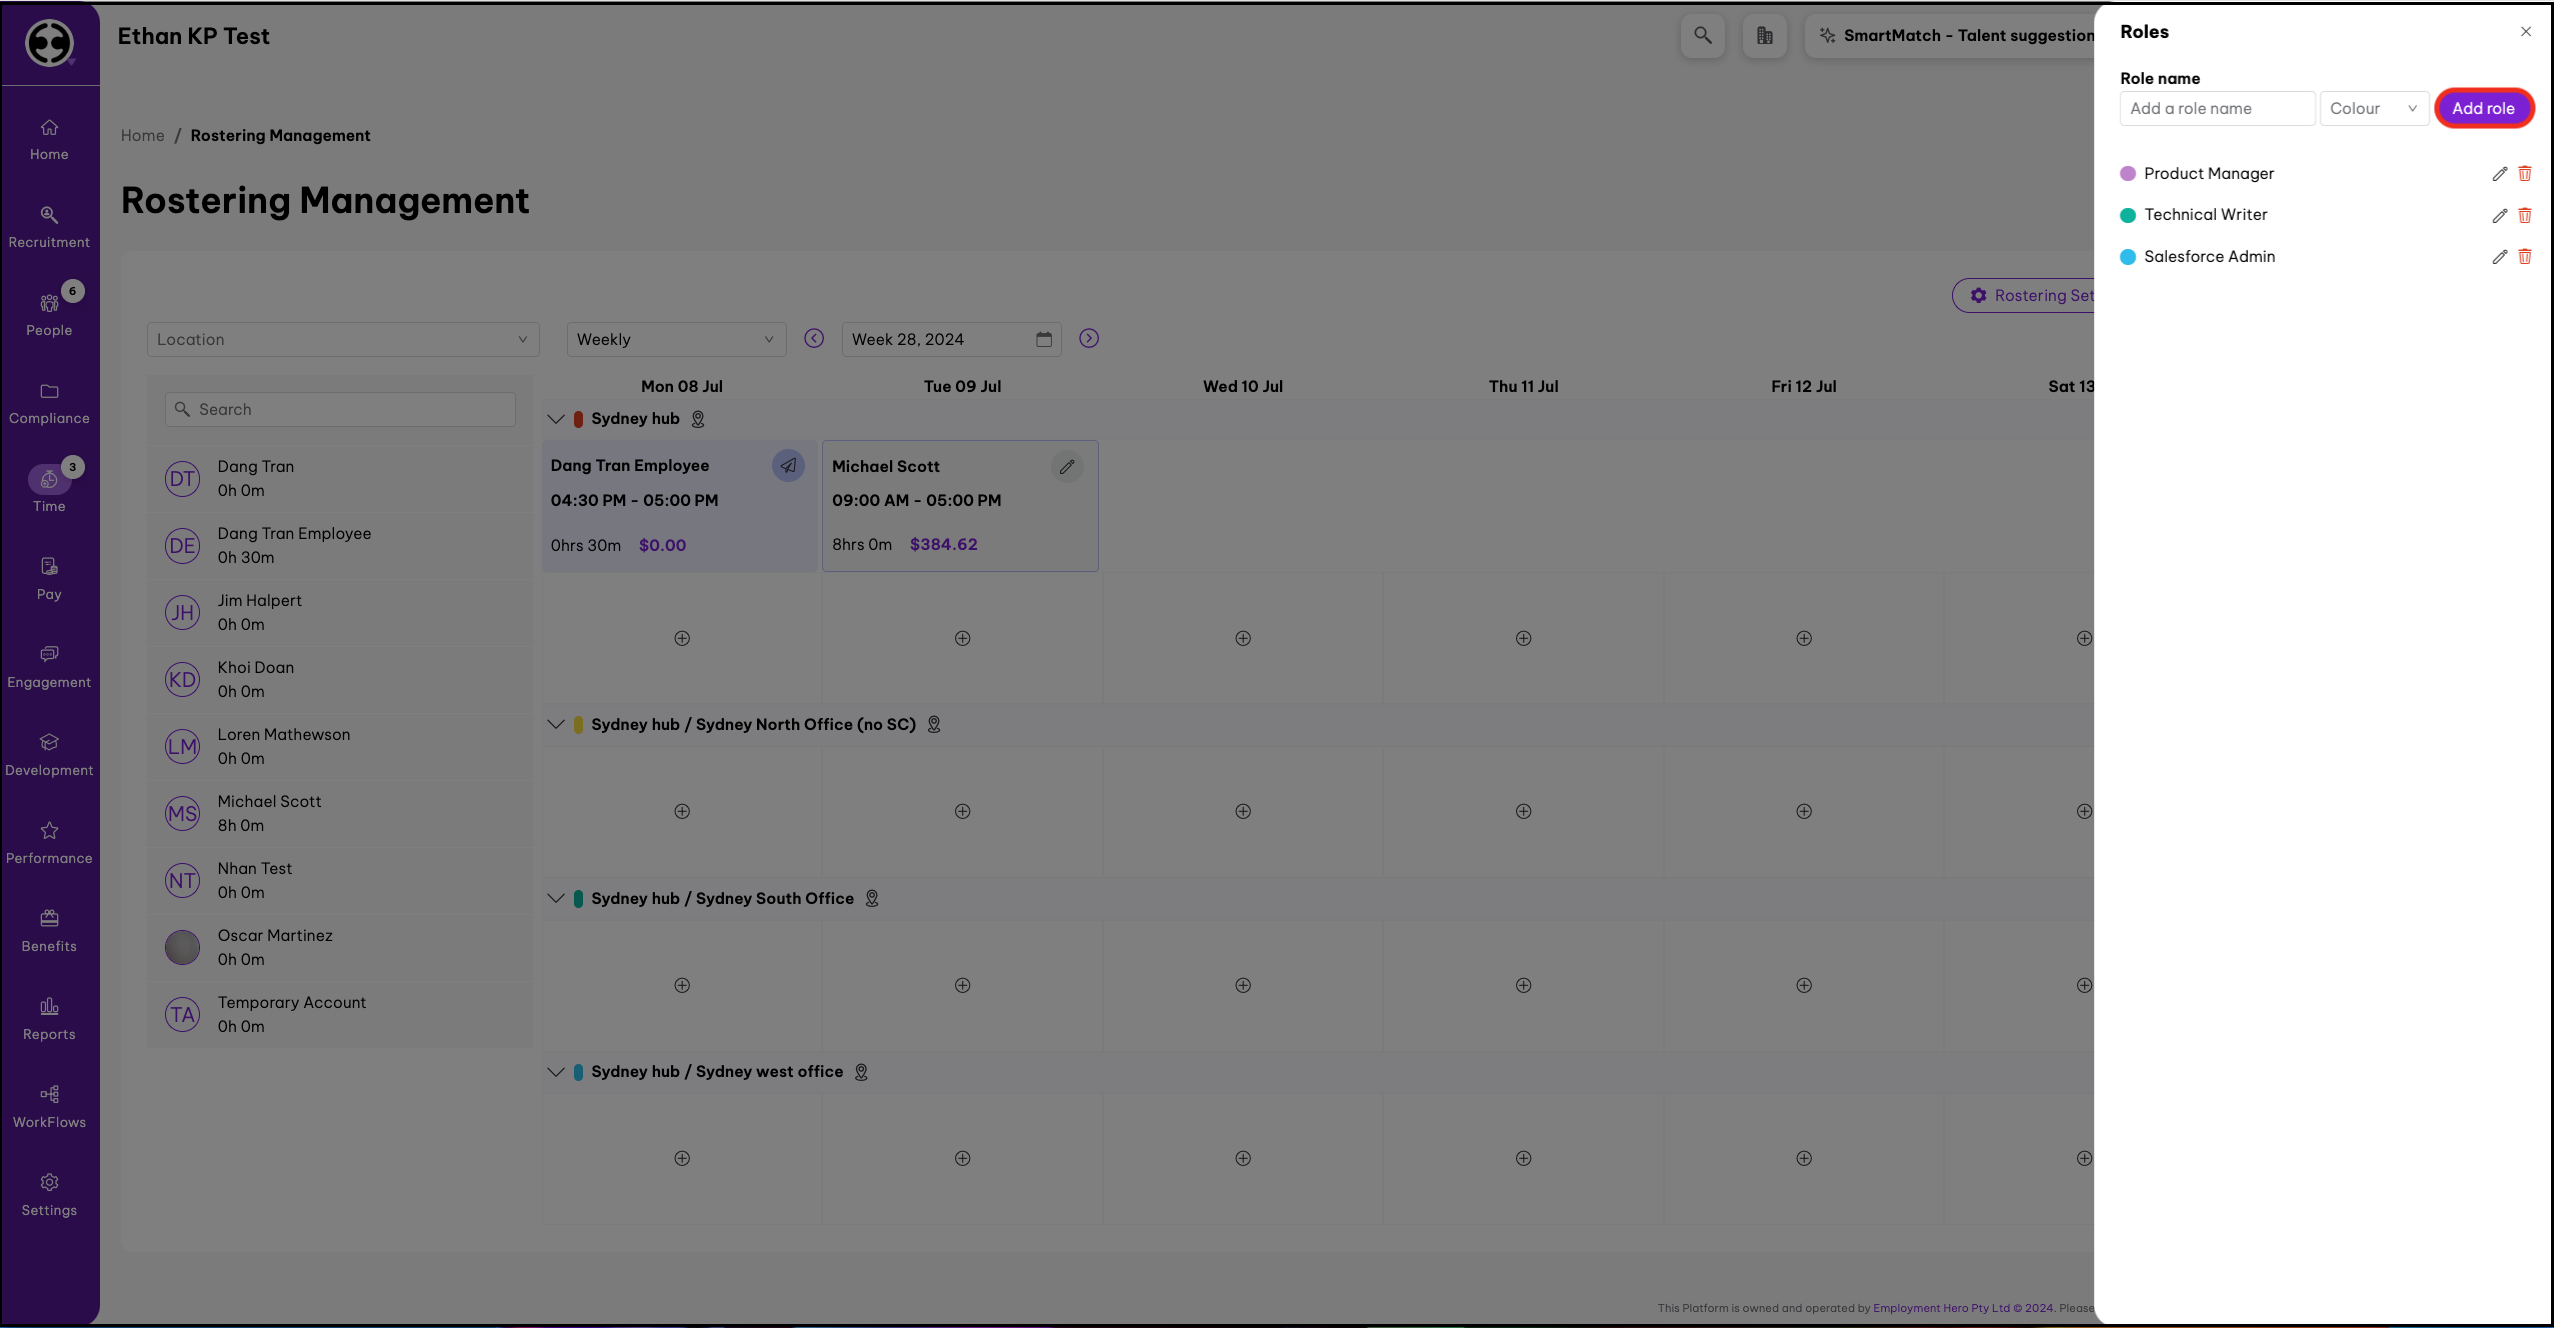Edit the Technical Writer role pencil

click(2499, 215)
